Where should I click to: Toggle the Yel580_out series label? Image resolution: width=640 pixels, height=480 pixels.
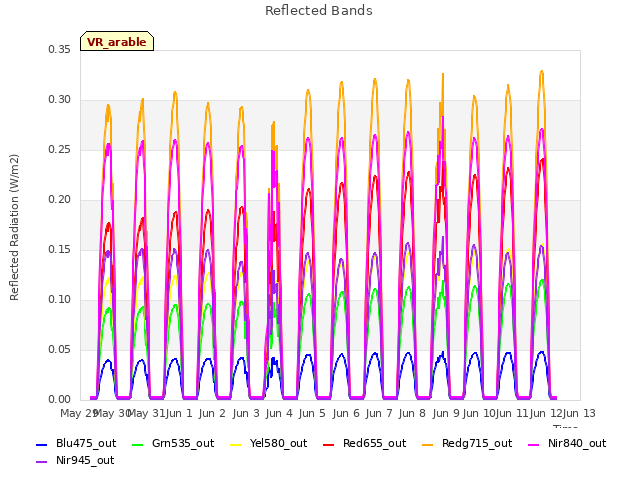point(278,443)
